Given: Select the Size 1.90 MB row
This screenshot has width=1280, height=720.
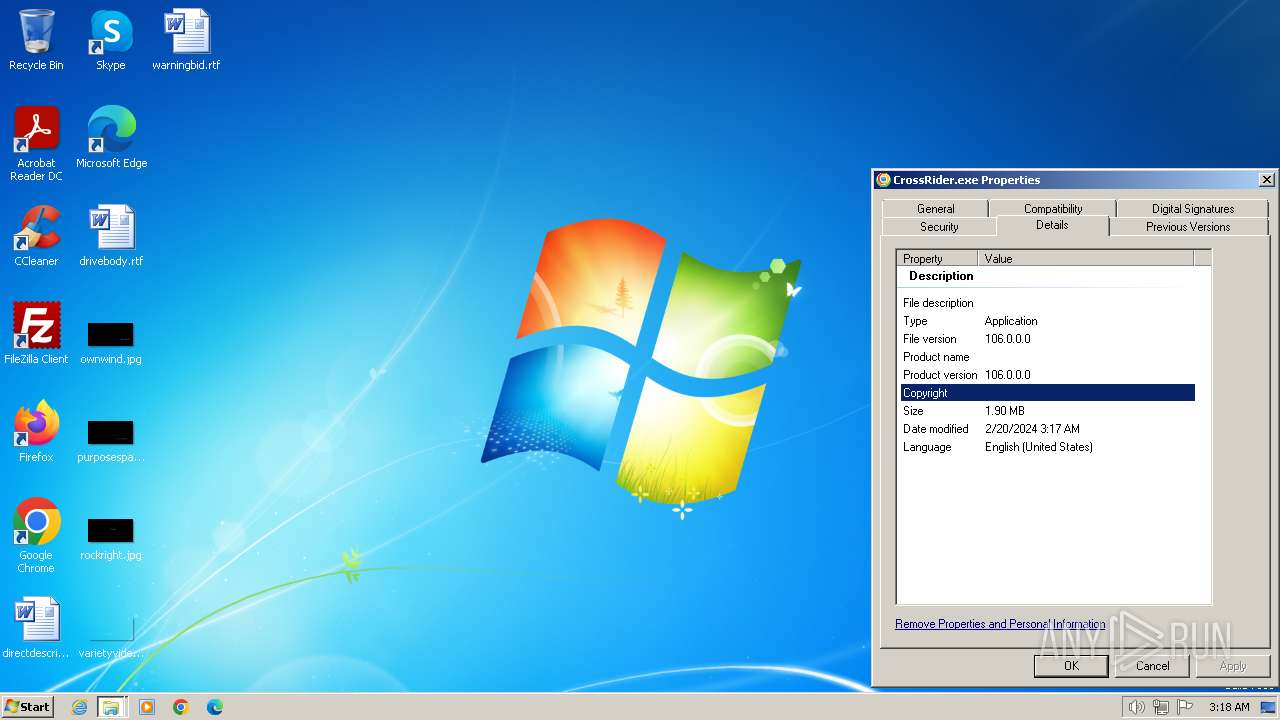Looking at the screenshot, I should pyautogui.click(x=1047, y=411).
